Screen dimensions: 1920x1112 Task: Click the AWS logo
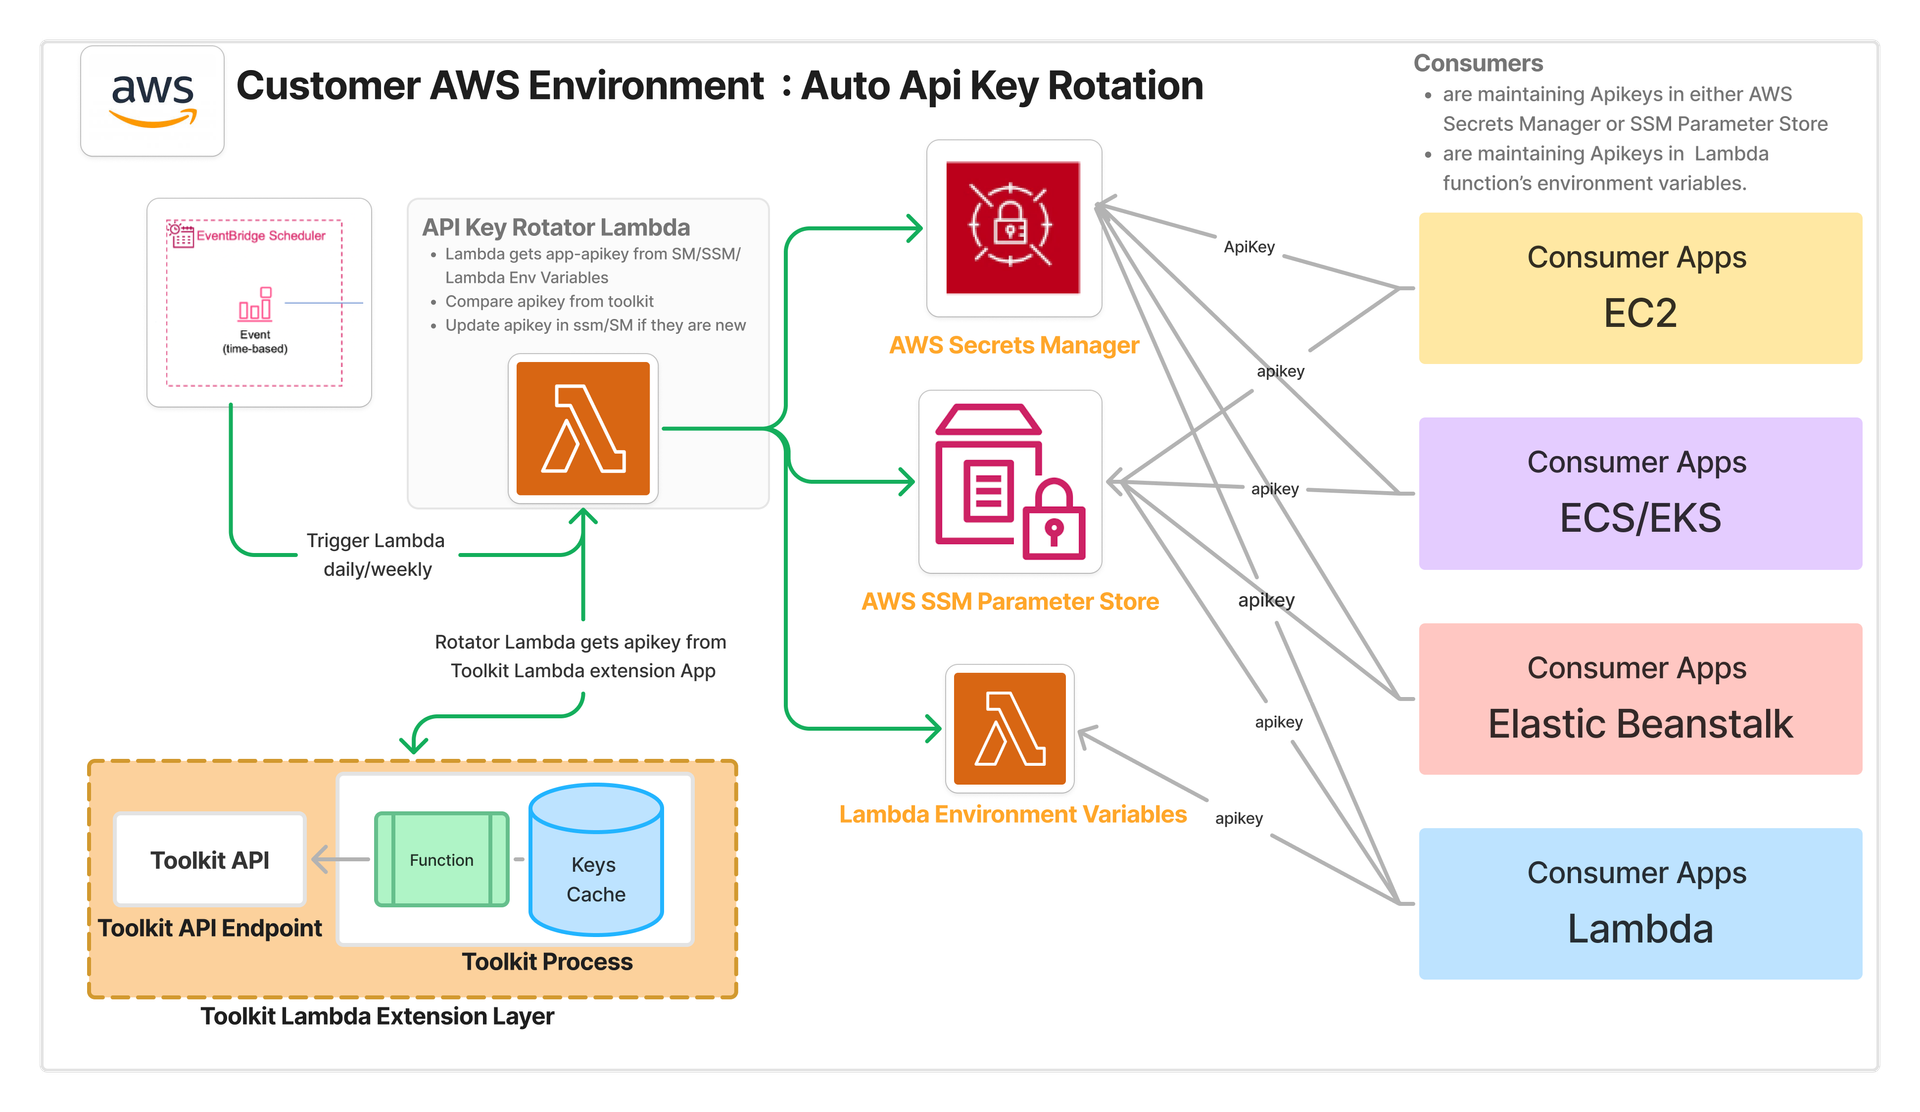pos(152,100)
